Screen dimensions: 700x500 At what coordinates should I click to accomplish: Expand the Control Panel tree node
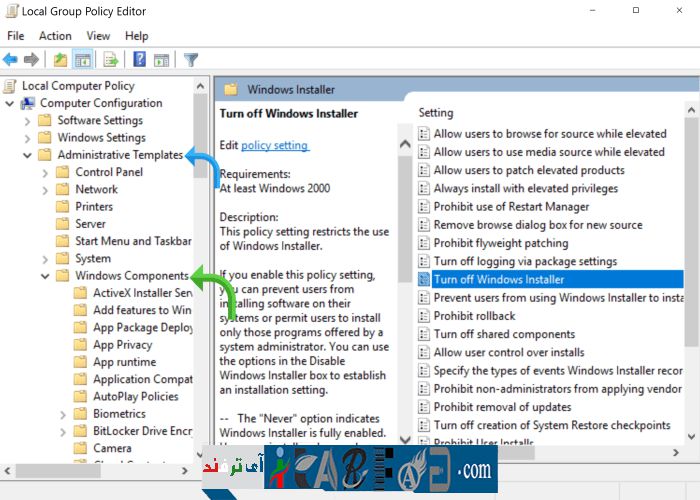coord(45,172)
